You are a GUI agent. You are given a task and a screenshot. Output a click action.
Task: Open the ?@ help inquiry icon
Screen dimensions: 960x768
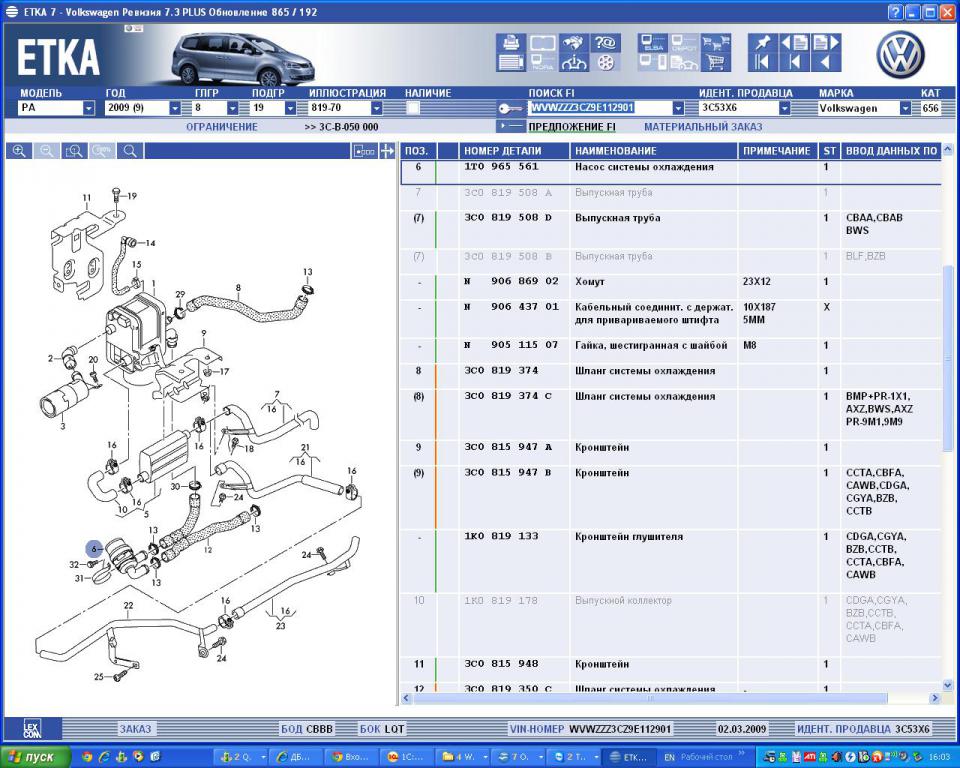point(605,43)
